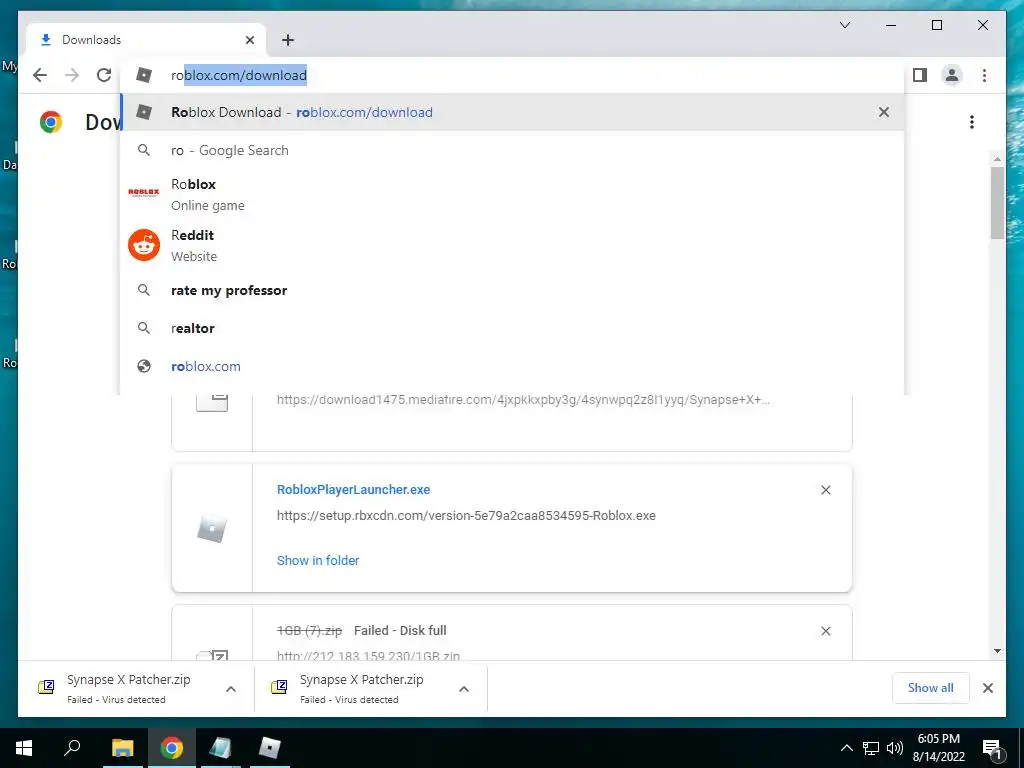Open Windows Start menu
The height and width of the screenshot is (768, 1024).
click(x=24, y=748)
